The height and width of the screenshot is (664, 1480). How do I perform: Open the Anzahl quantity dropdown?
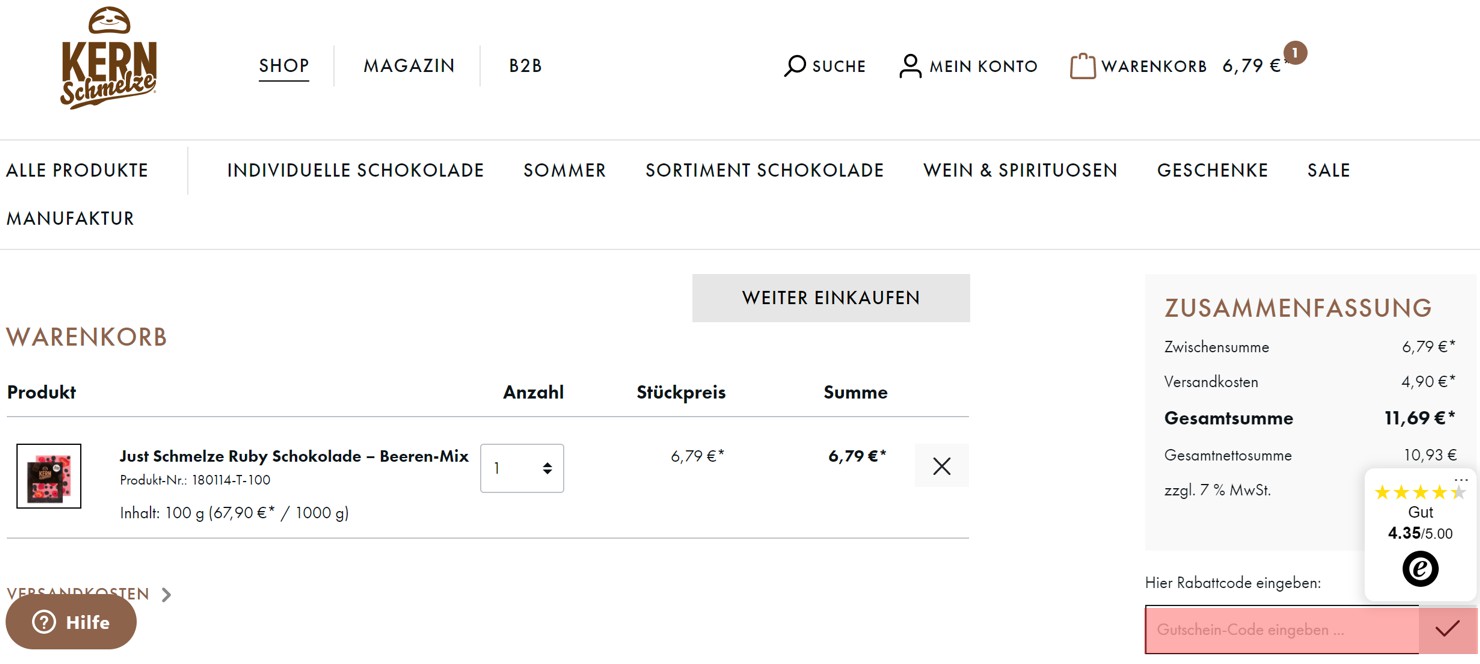click(x=522, y=468)
